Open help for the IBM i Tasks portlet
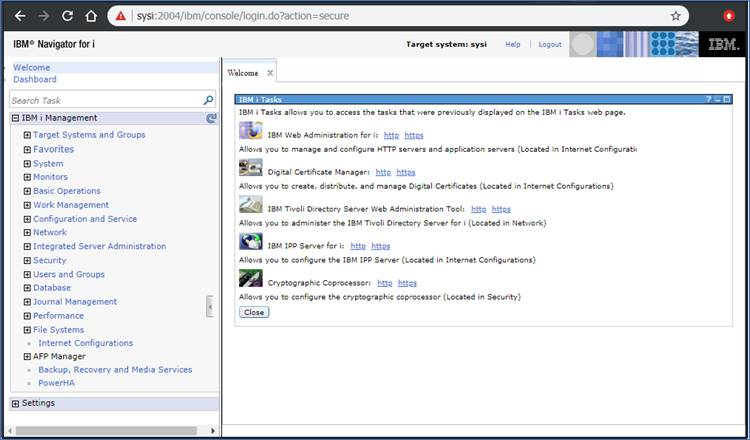 click(708, 99)
